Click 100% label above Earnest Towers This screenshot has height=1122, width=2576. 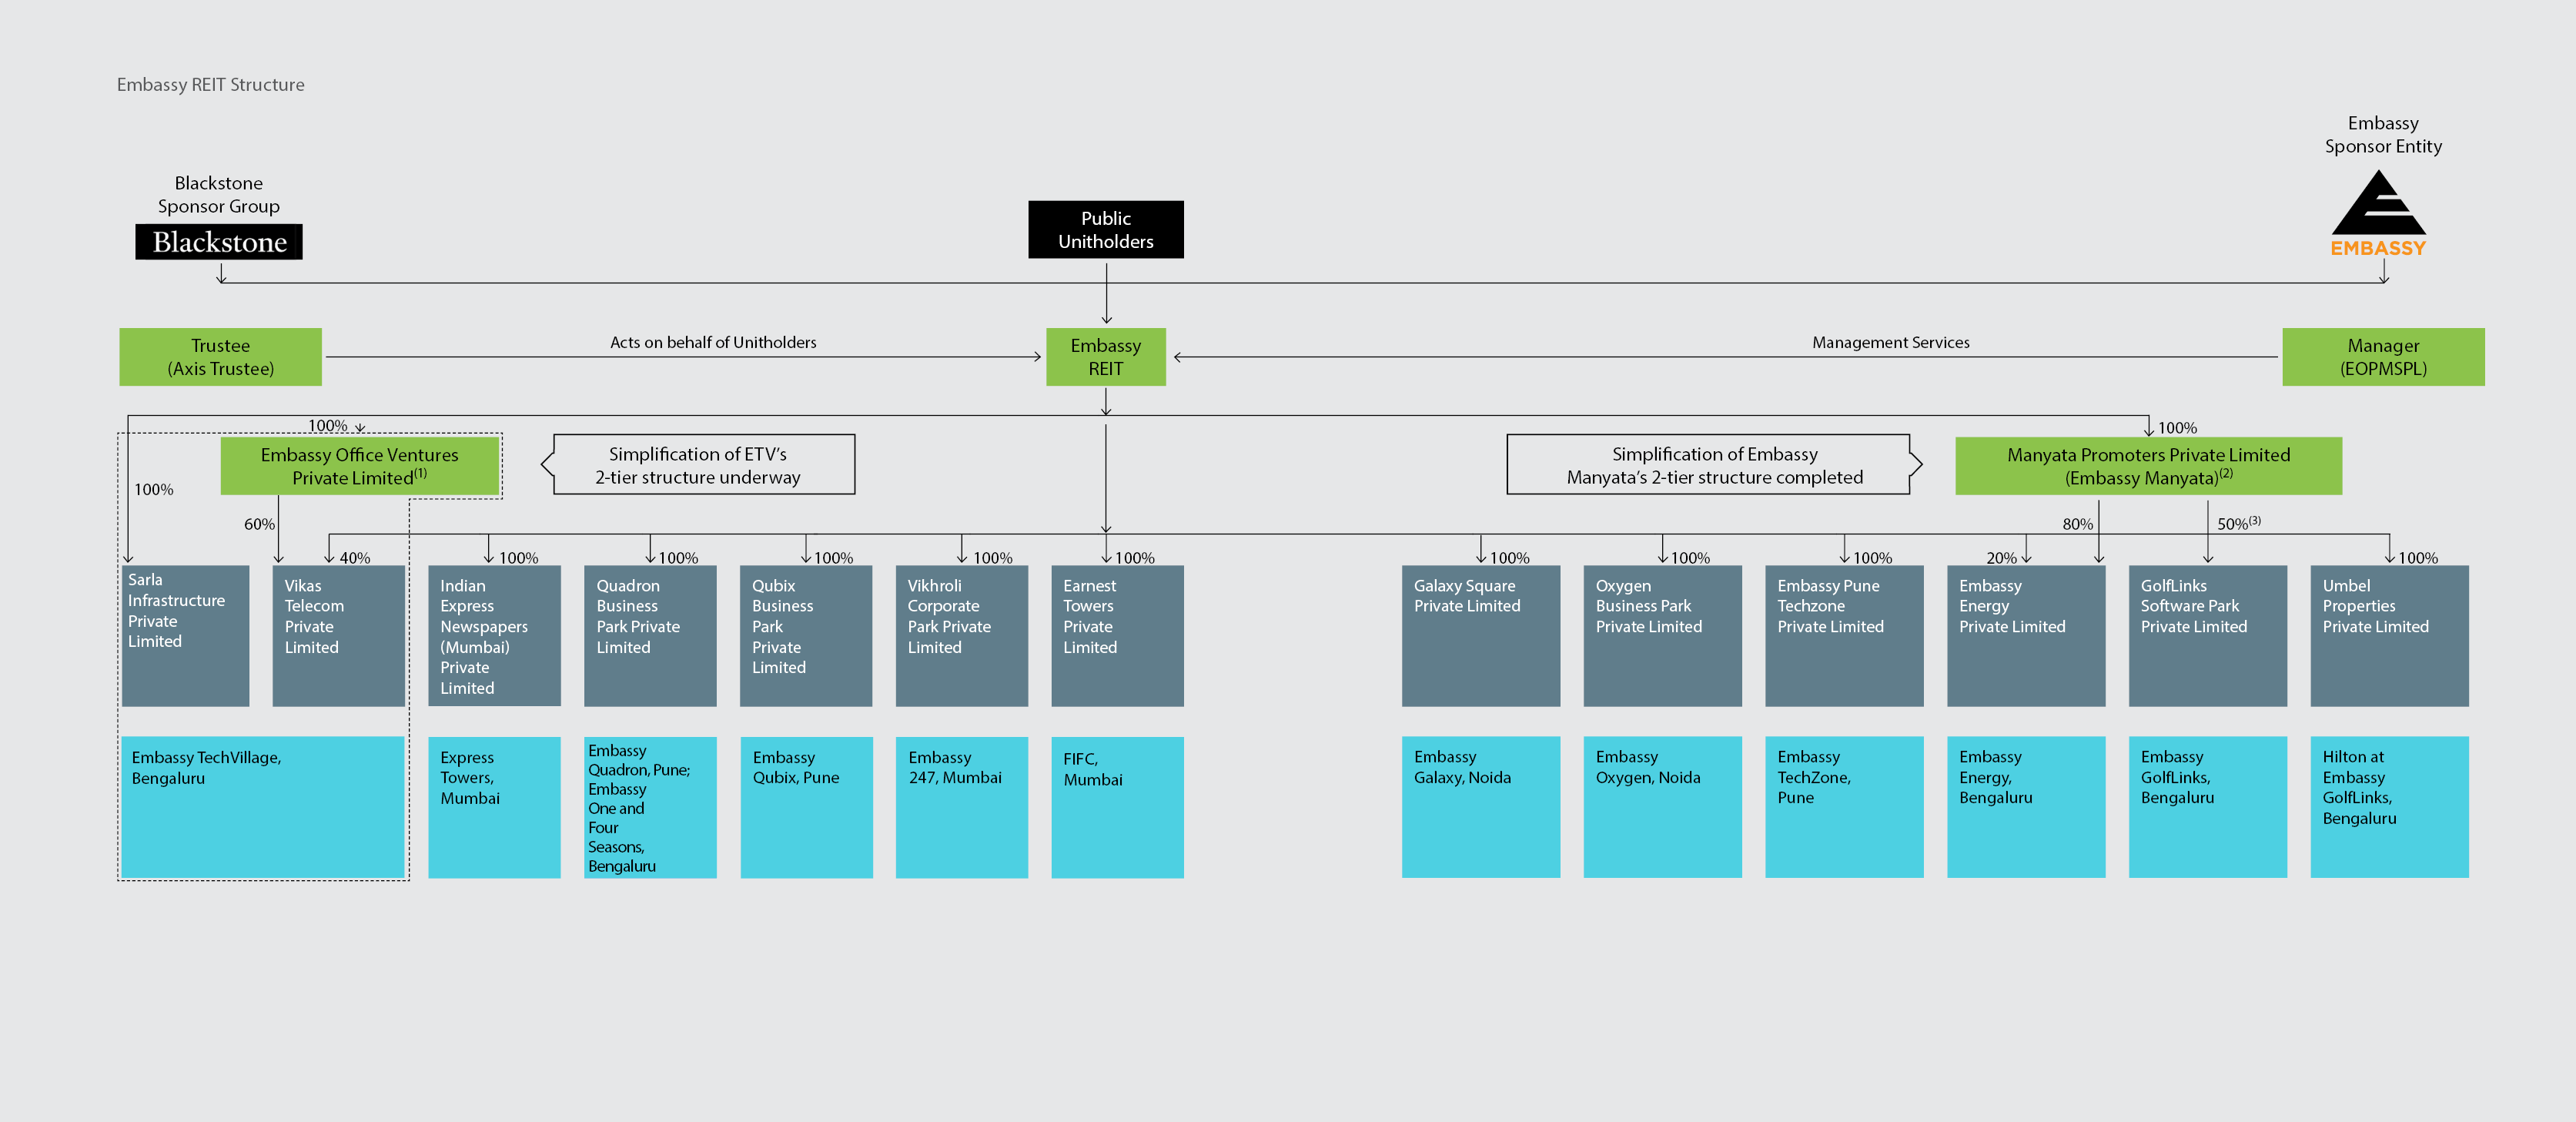(1135, 558)
